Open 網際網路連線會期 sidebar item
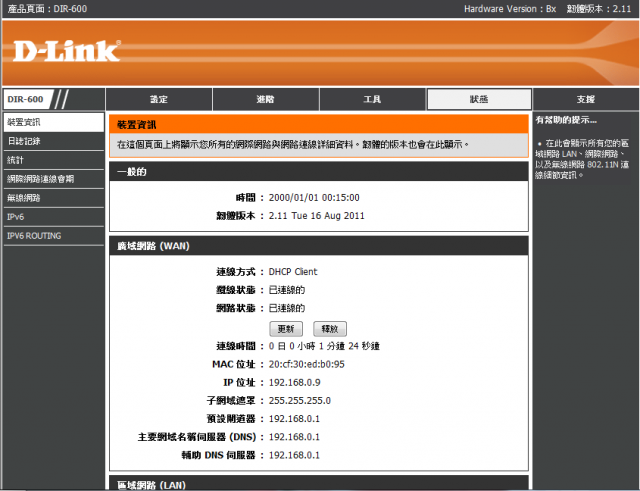Viewport: 640px width, 491px height. pyautogui.click(x=54, y=179)
